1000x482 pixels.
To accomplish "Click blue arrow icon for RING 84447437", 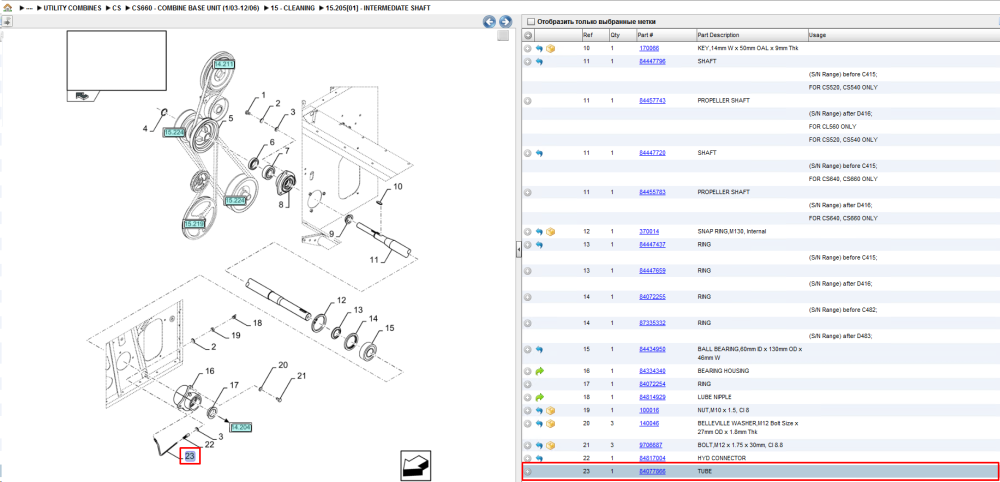I will pyautogui.click(x=539, y=245).
